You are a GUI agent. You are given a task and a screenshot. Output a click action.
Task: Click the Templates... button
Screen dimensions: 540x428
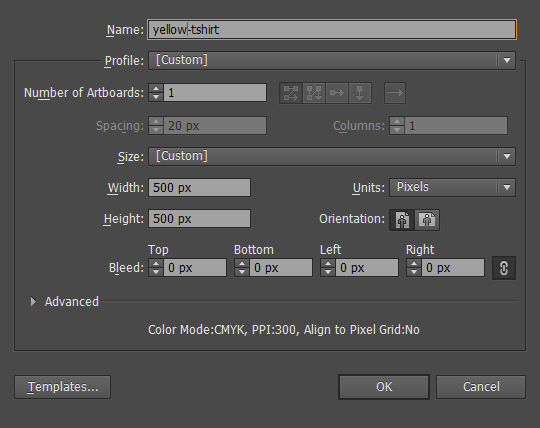pyautogui.click(x=62, y=387)
